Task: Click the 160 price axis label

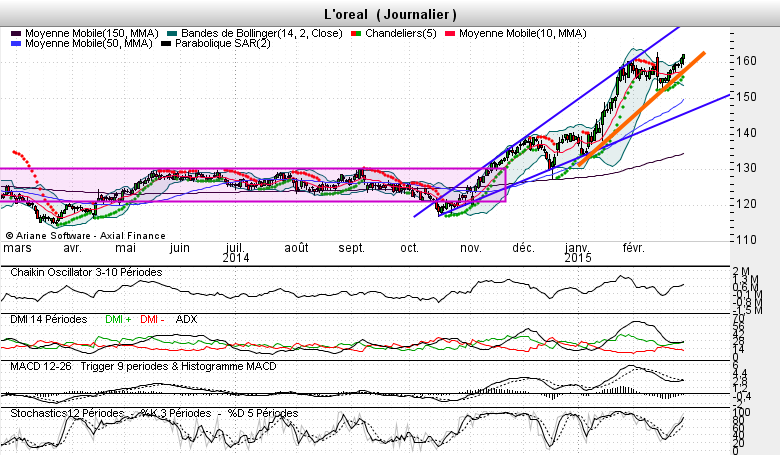Action: (746, 61)
